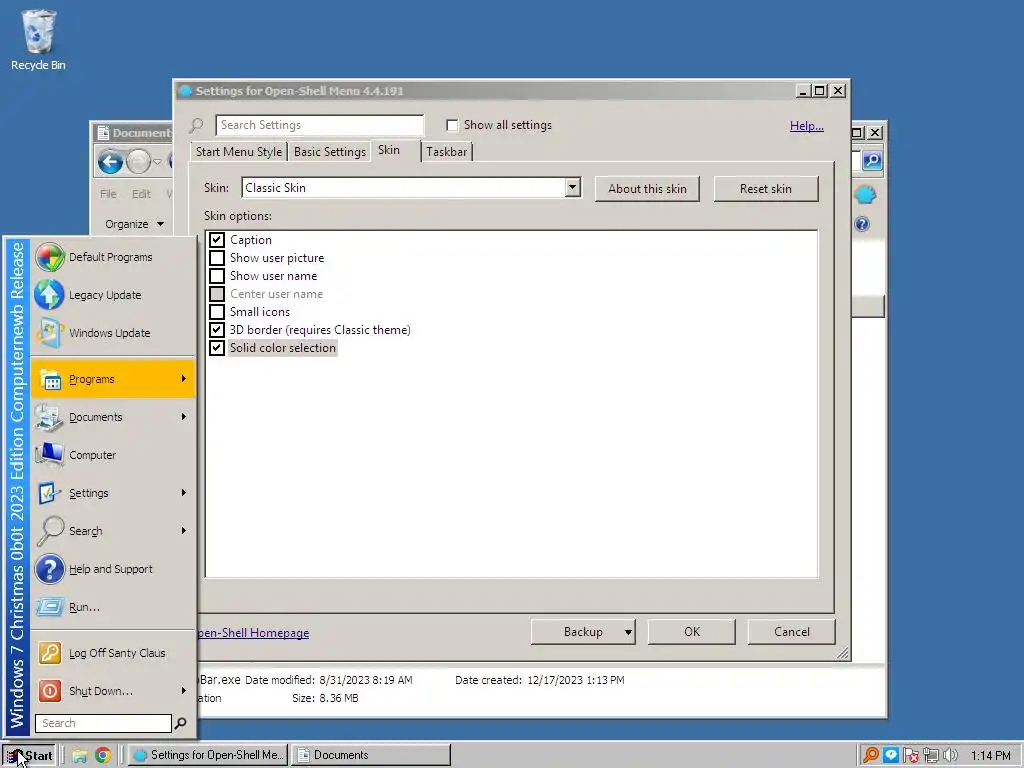The width and height of the screenshot is (1024, 768).
Task: Open the Backup button dropdown
Action: (628, 632)
